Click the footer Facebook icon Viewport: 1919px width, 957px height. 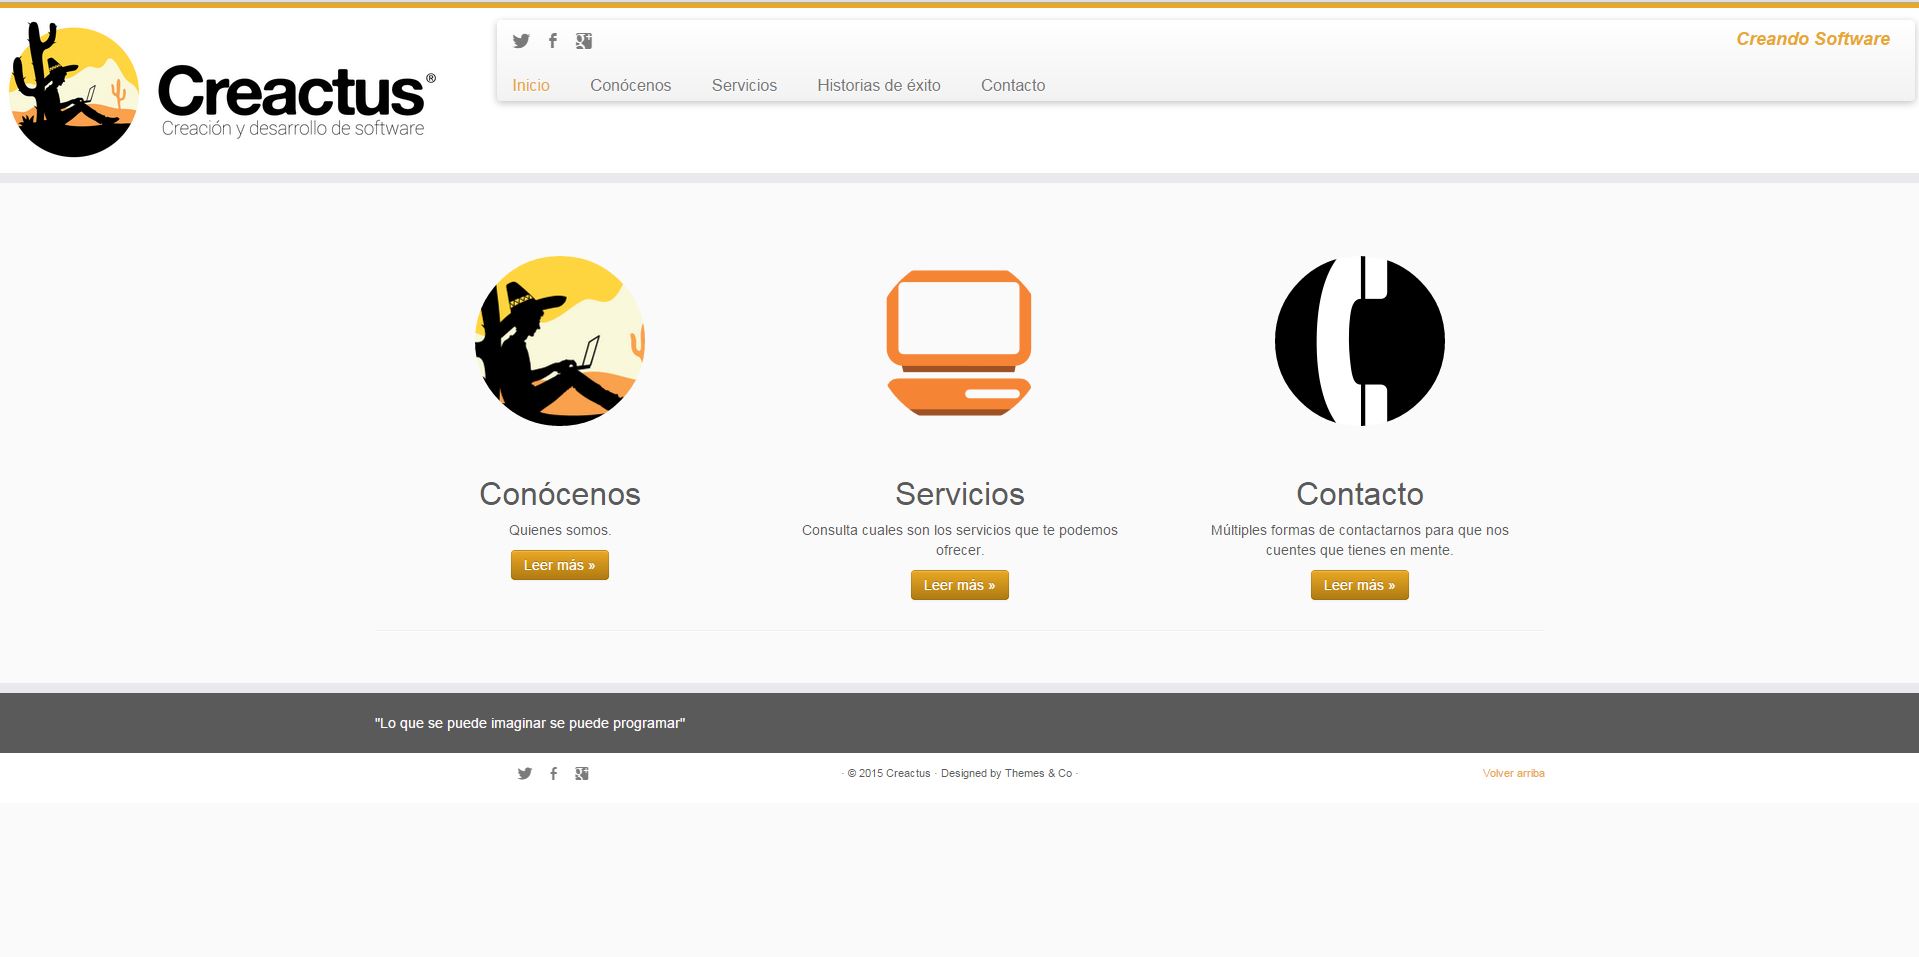(x=554, y=773)
